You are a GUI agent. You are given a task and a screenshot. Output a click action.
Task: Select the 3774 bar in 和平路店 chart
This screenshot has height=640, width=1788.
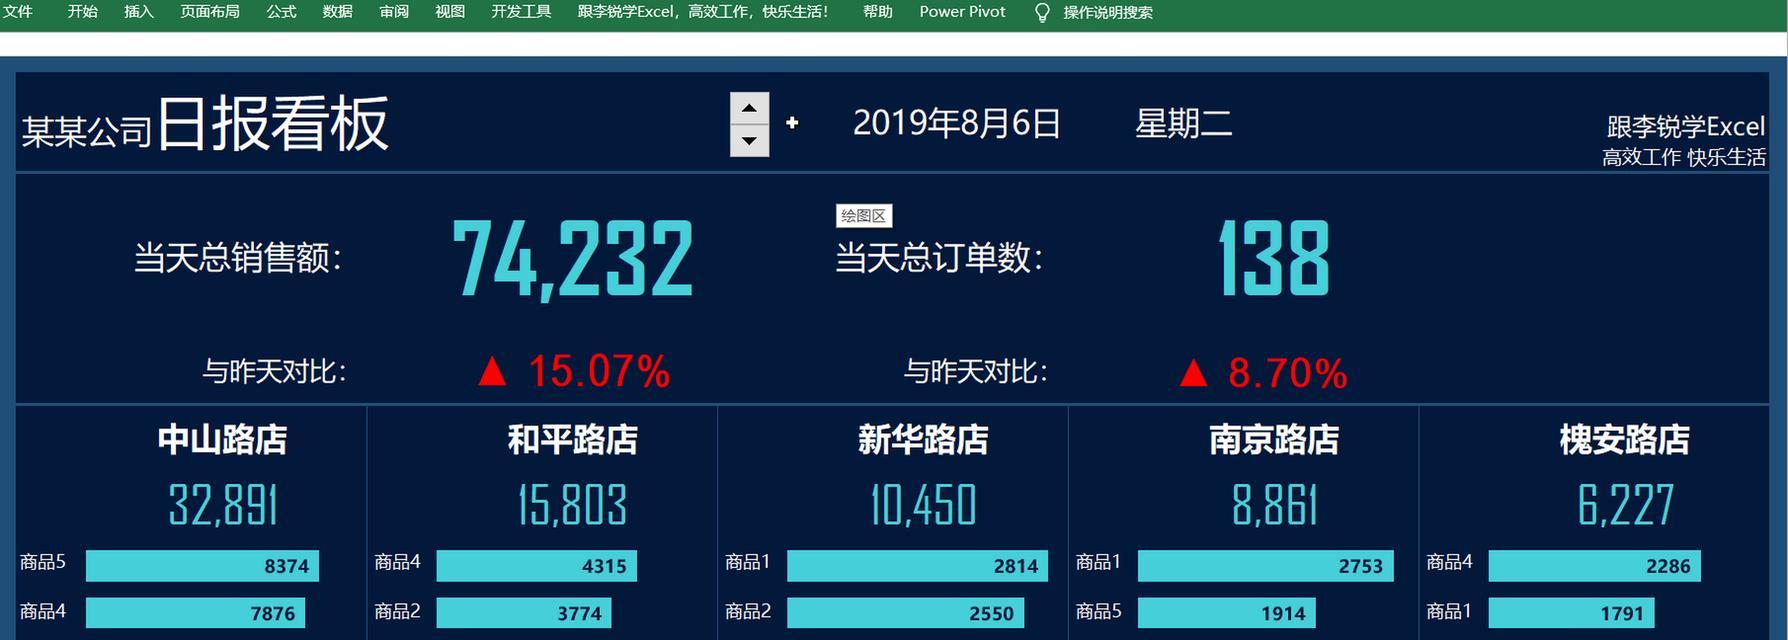click(x=524, y=613)
